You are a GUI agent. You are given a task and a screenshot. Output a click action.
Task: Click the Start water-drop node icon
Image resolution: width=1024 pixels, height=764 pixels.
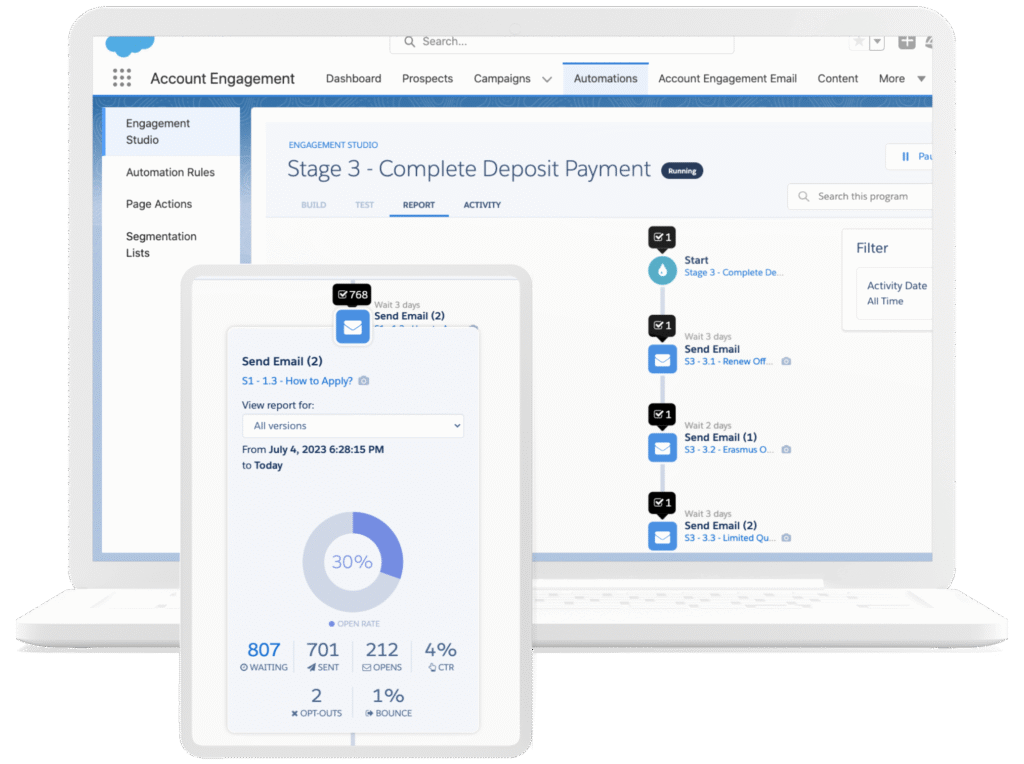[x=661, y=270]
